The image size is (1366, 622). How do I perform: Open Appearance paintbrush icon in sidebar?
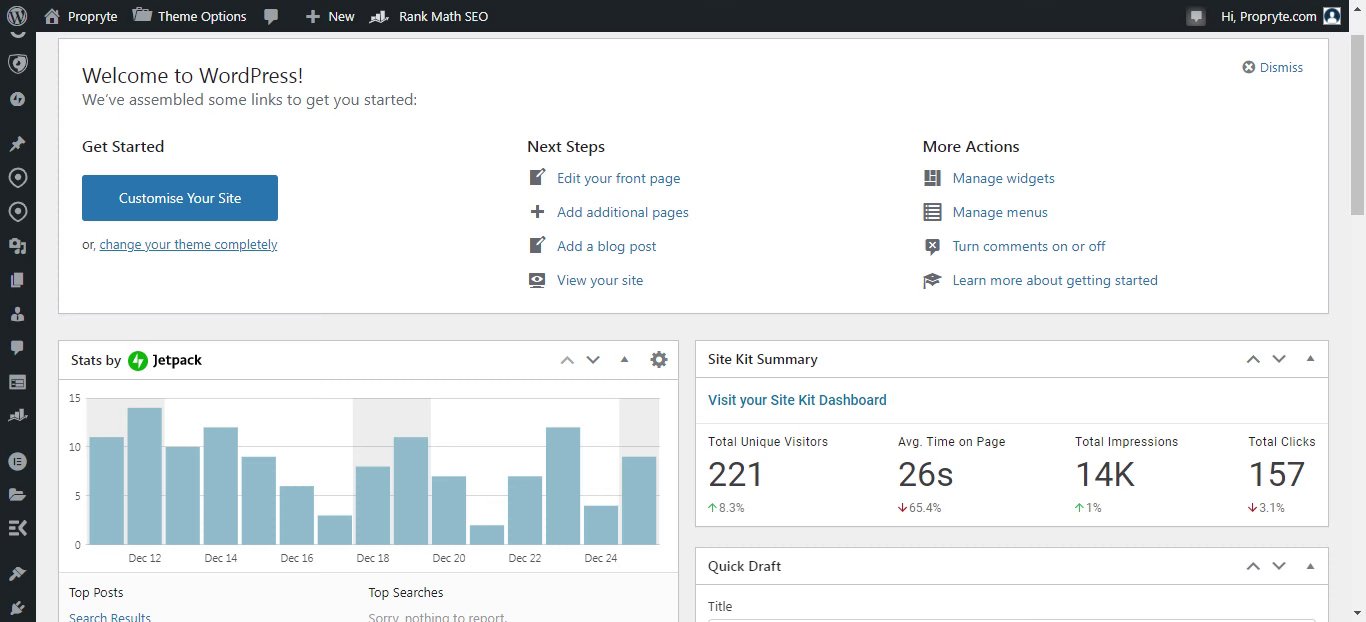pyautogui.click(x=17, y=574)
